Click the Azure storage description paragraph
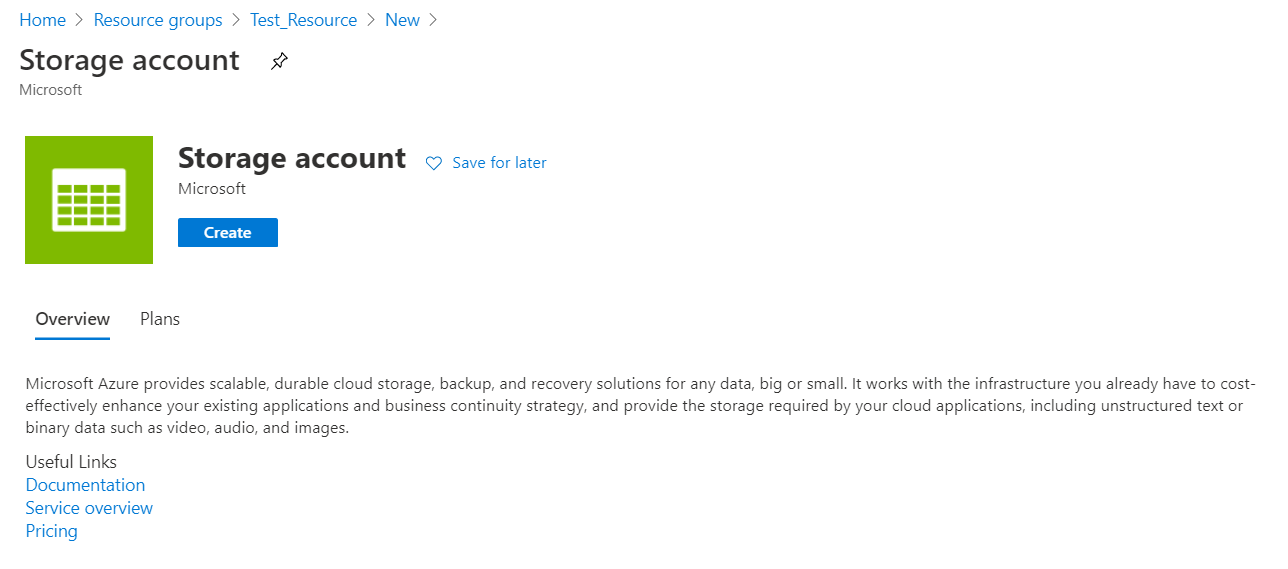This screenshot has height=569, width=1288. (640, 406)
